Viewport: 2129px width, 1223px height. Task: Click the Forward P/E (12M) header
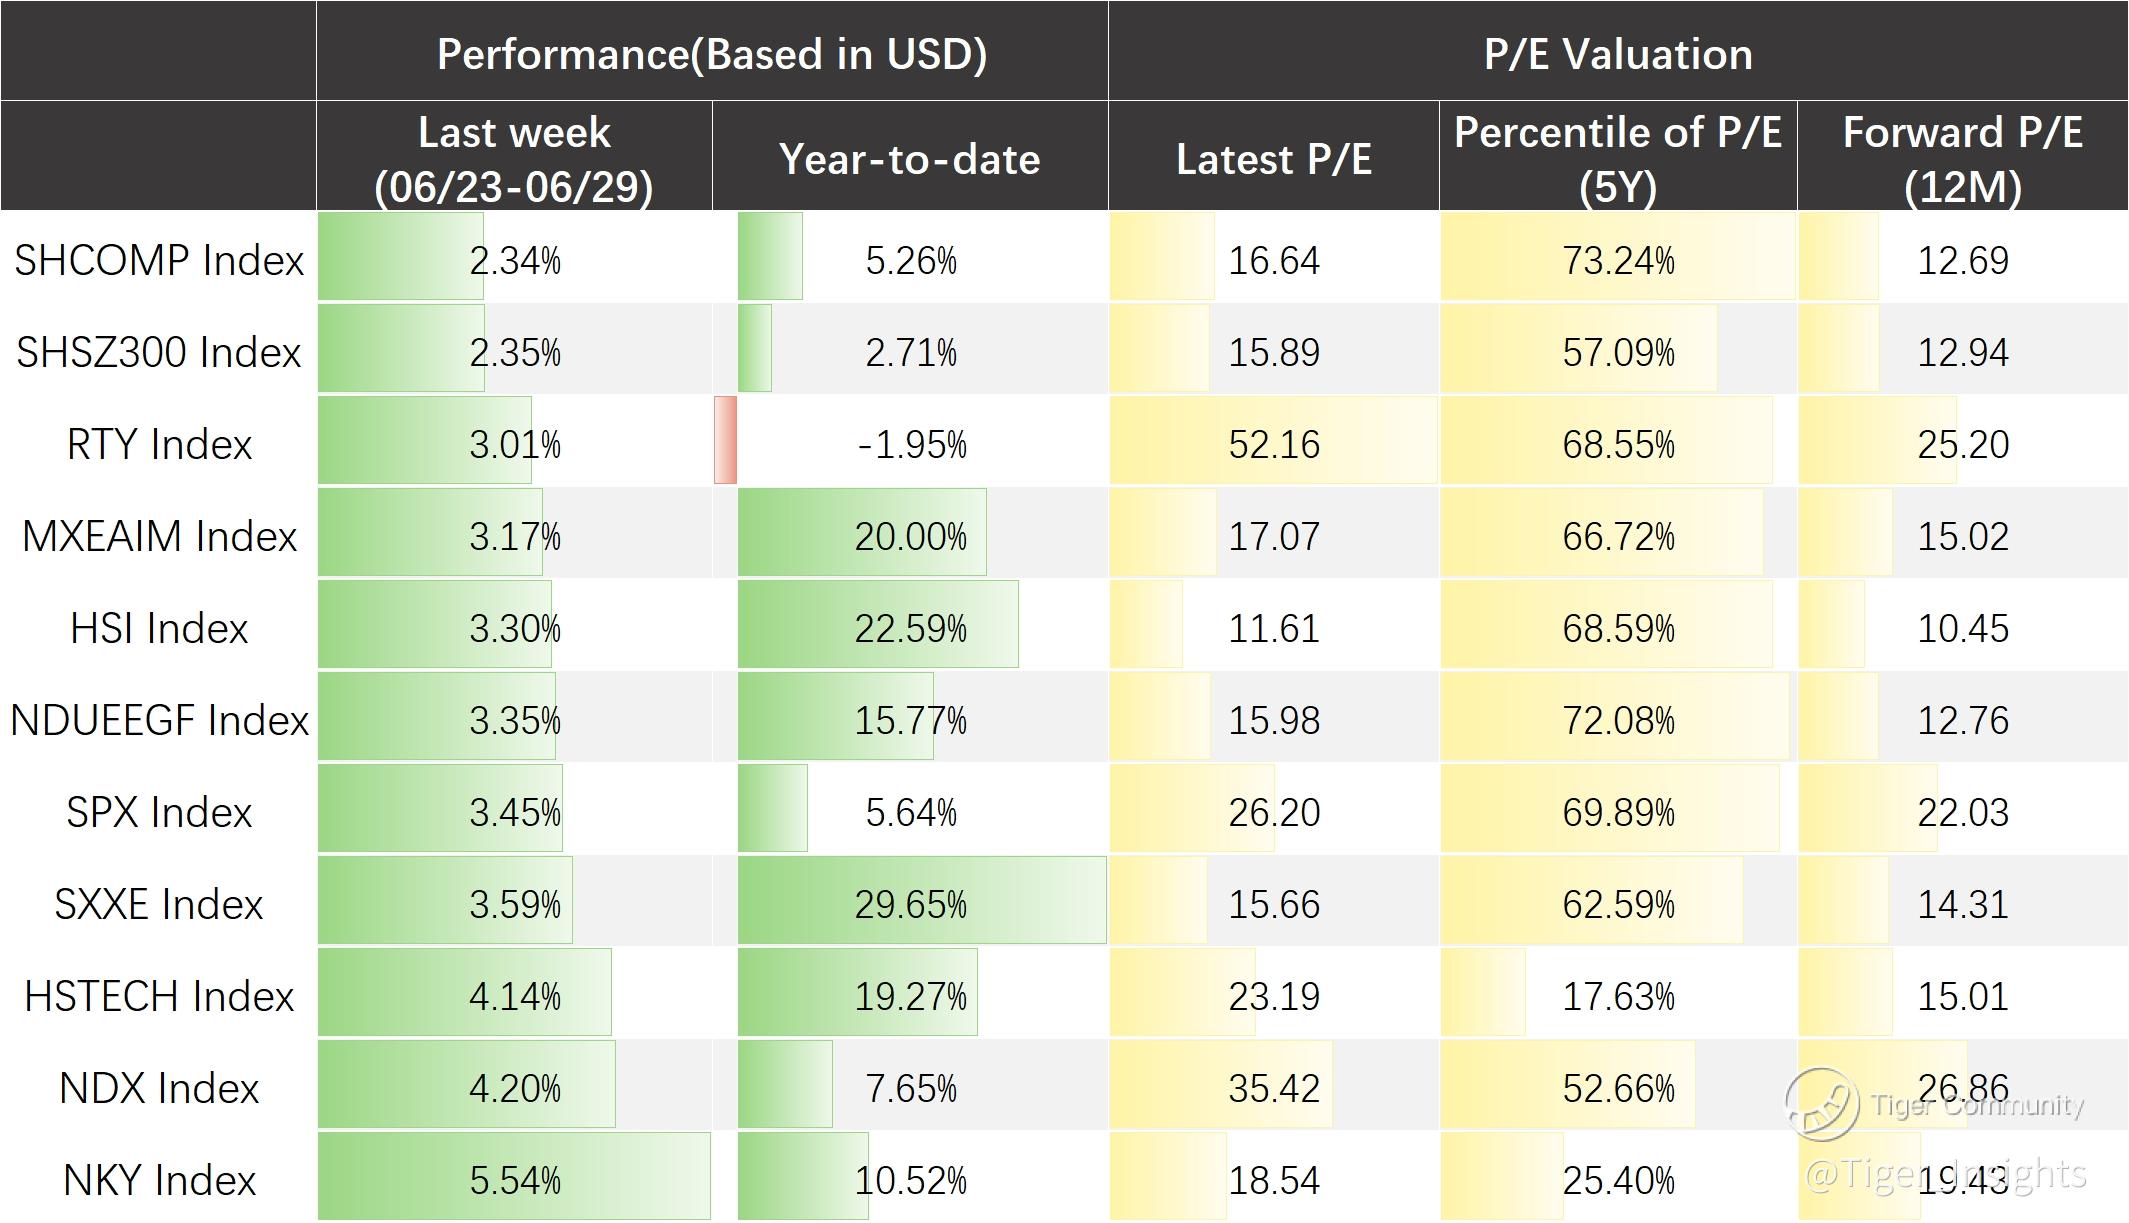1962,158
